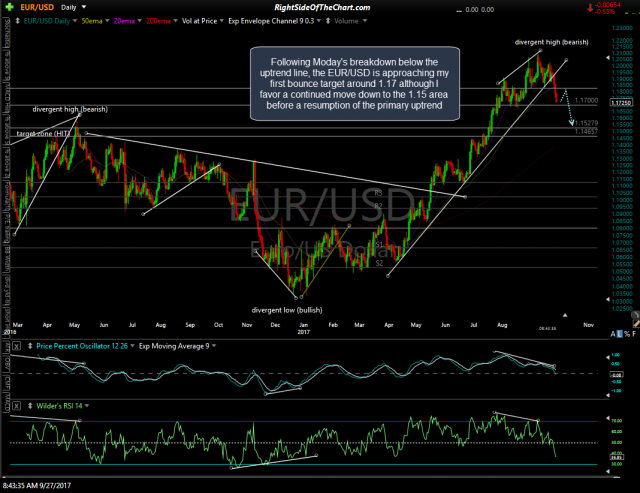Click the 'target zone (HIT)' label
This screenshot has width=640, height=493.
point(43,134)
